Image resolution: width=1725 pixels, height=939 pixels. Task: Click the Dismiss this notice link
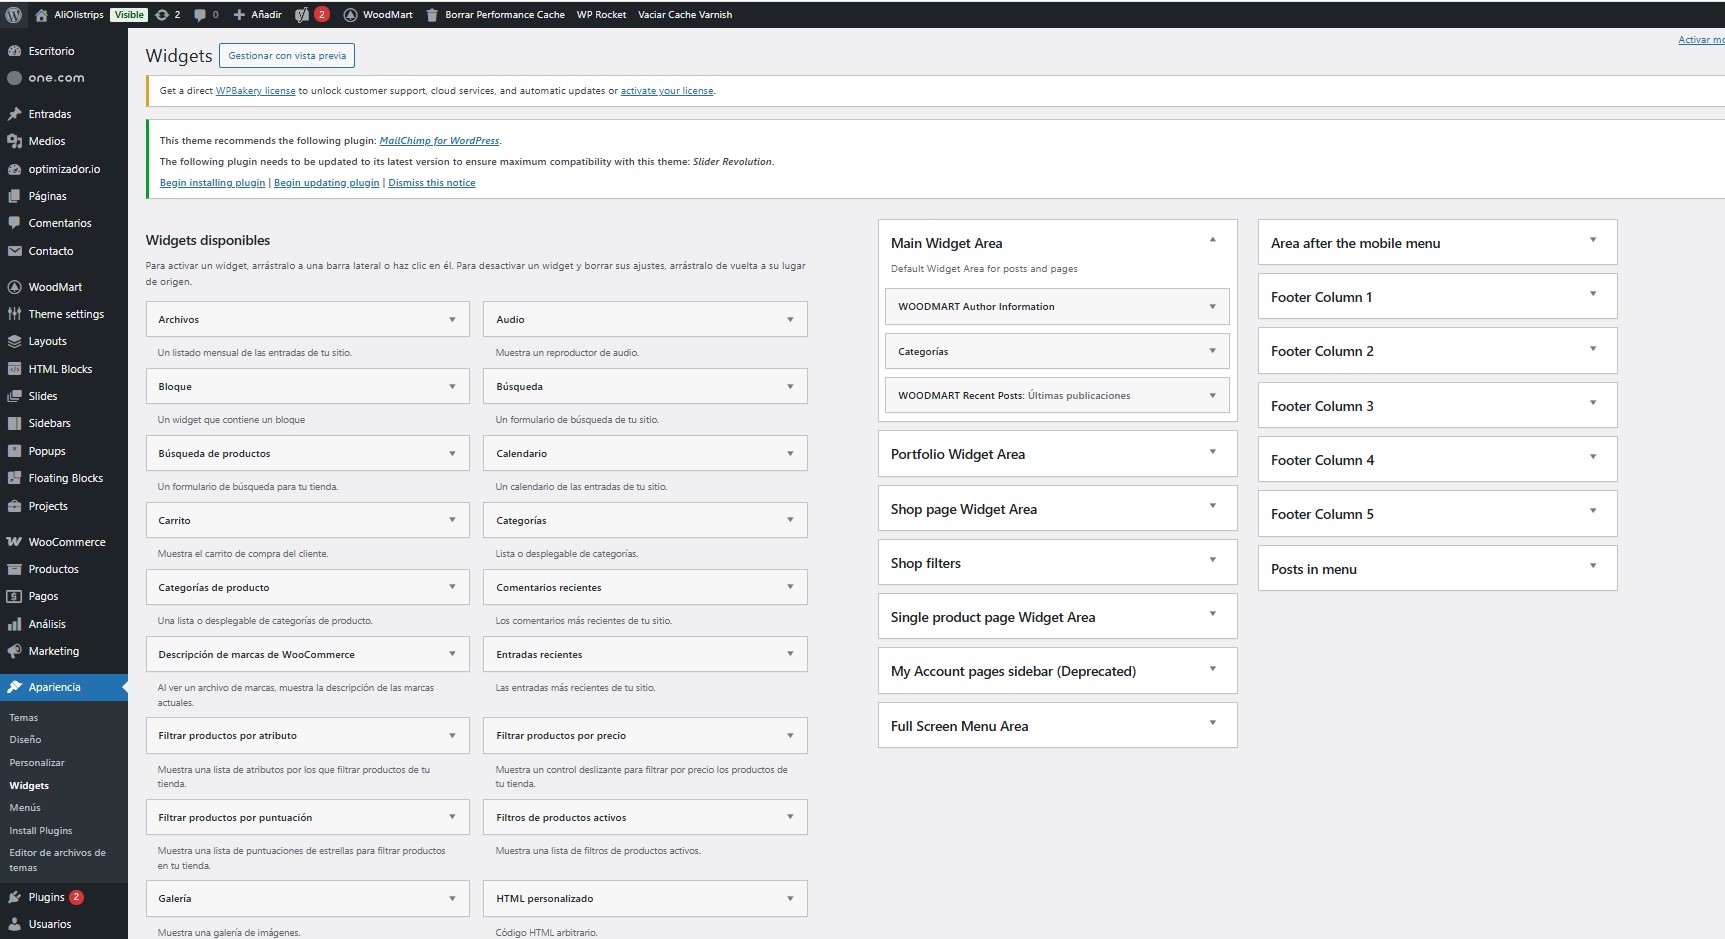click(x=431, y=183)
